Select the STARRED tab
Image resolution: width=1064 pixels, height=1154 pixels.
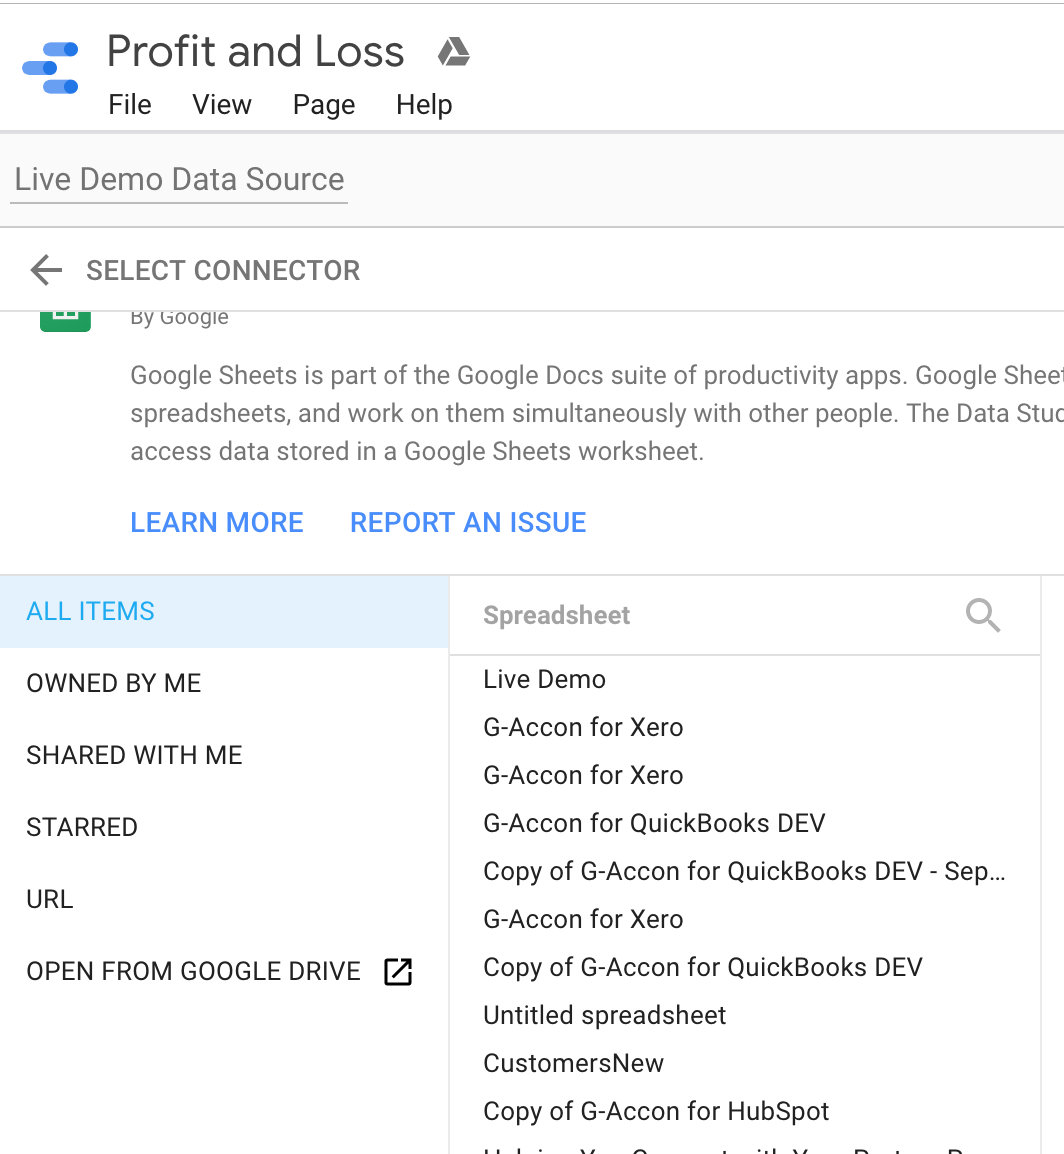pos(224,828)
